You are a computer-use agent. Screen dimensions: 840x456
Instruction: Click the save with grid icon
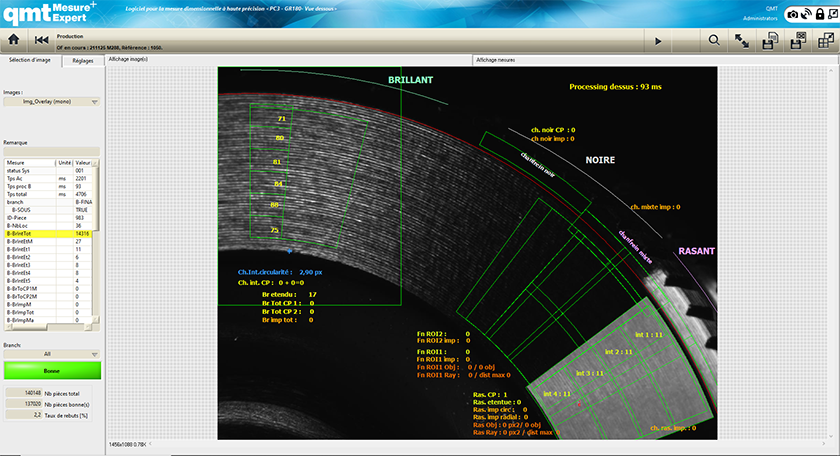[x=797, y=40]
